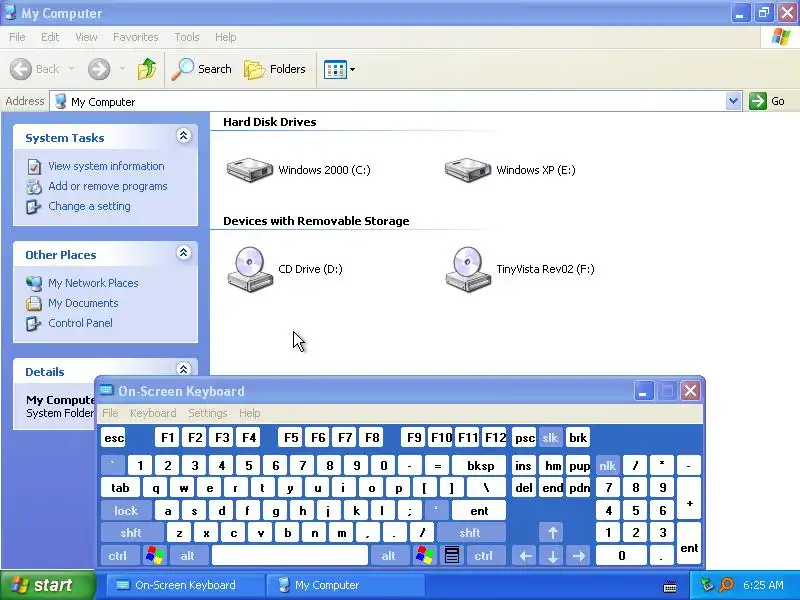Toggle the left shft key on keyboard
800x600 pixels.
click(x=131, y=533)
